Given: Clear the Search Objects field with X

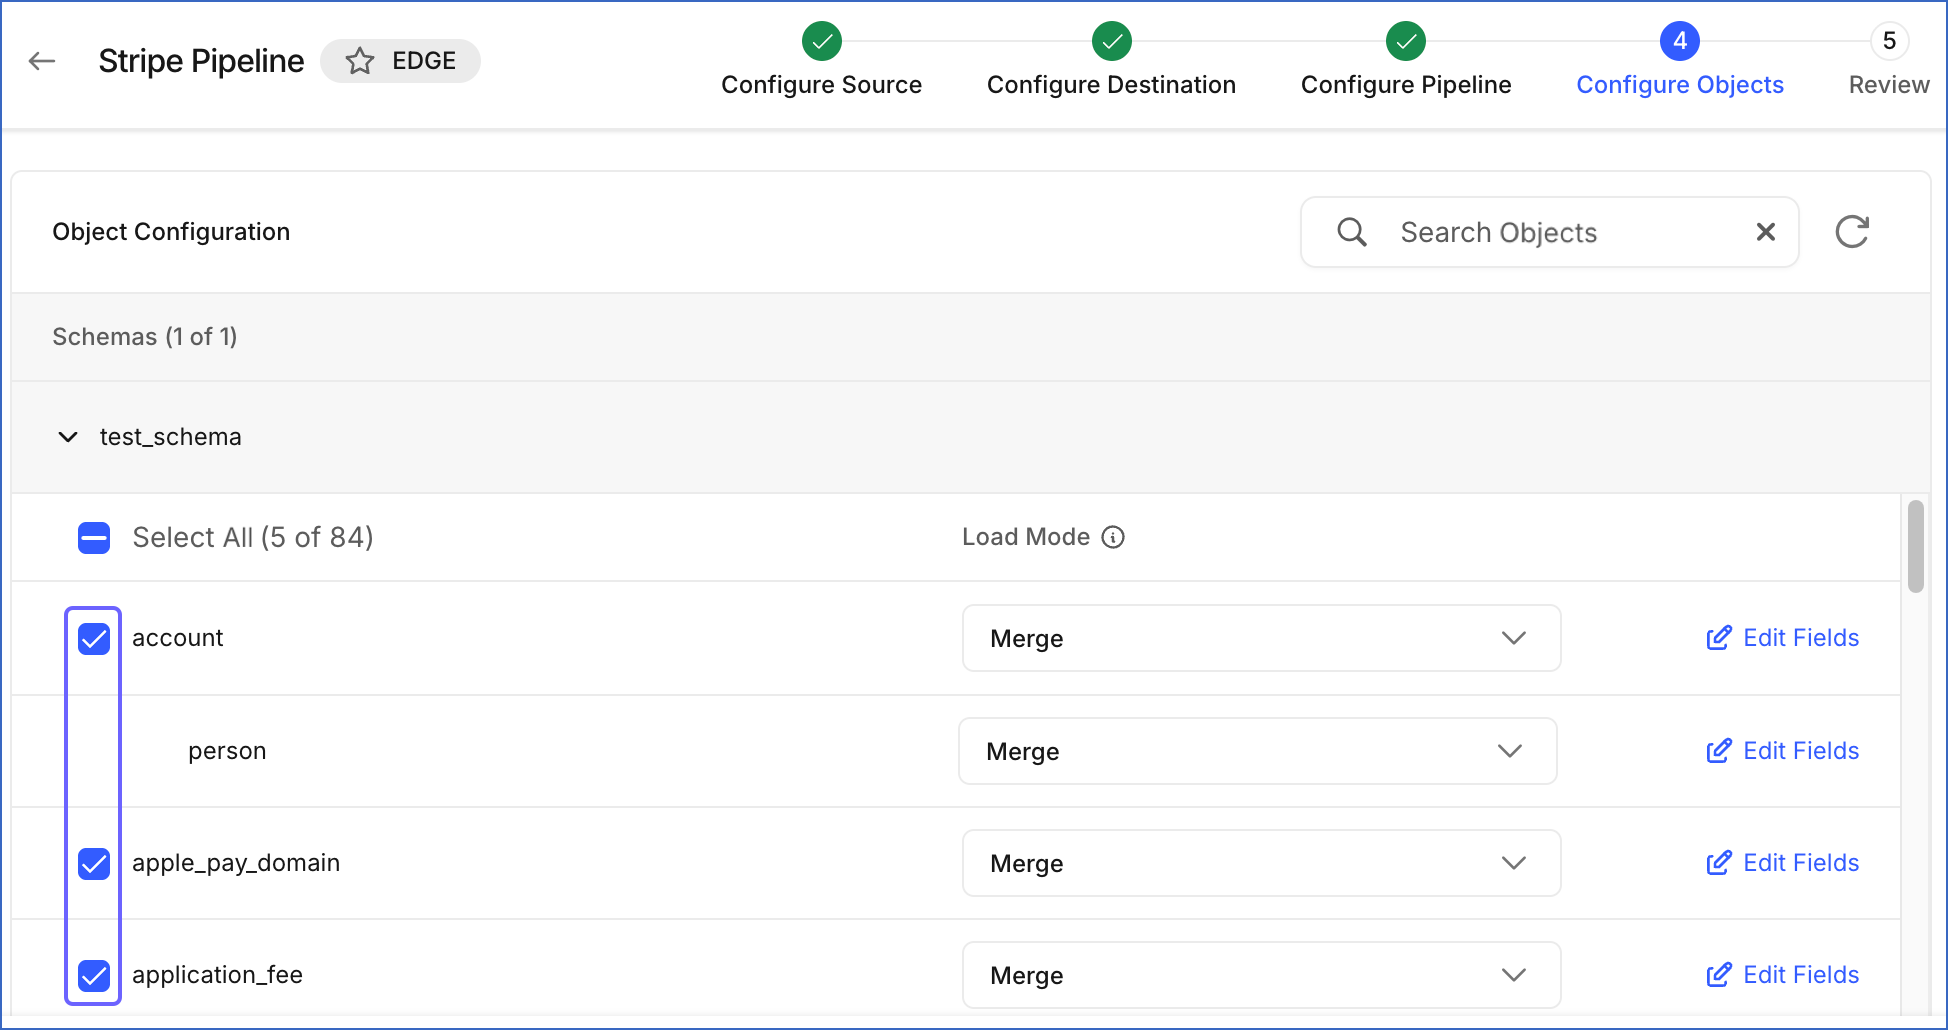Looking at the screenshot, I should click(x=1766, y=232).
